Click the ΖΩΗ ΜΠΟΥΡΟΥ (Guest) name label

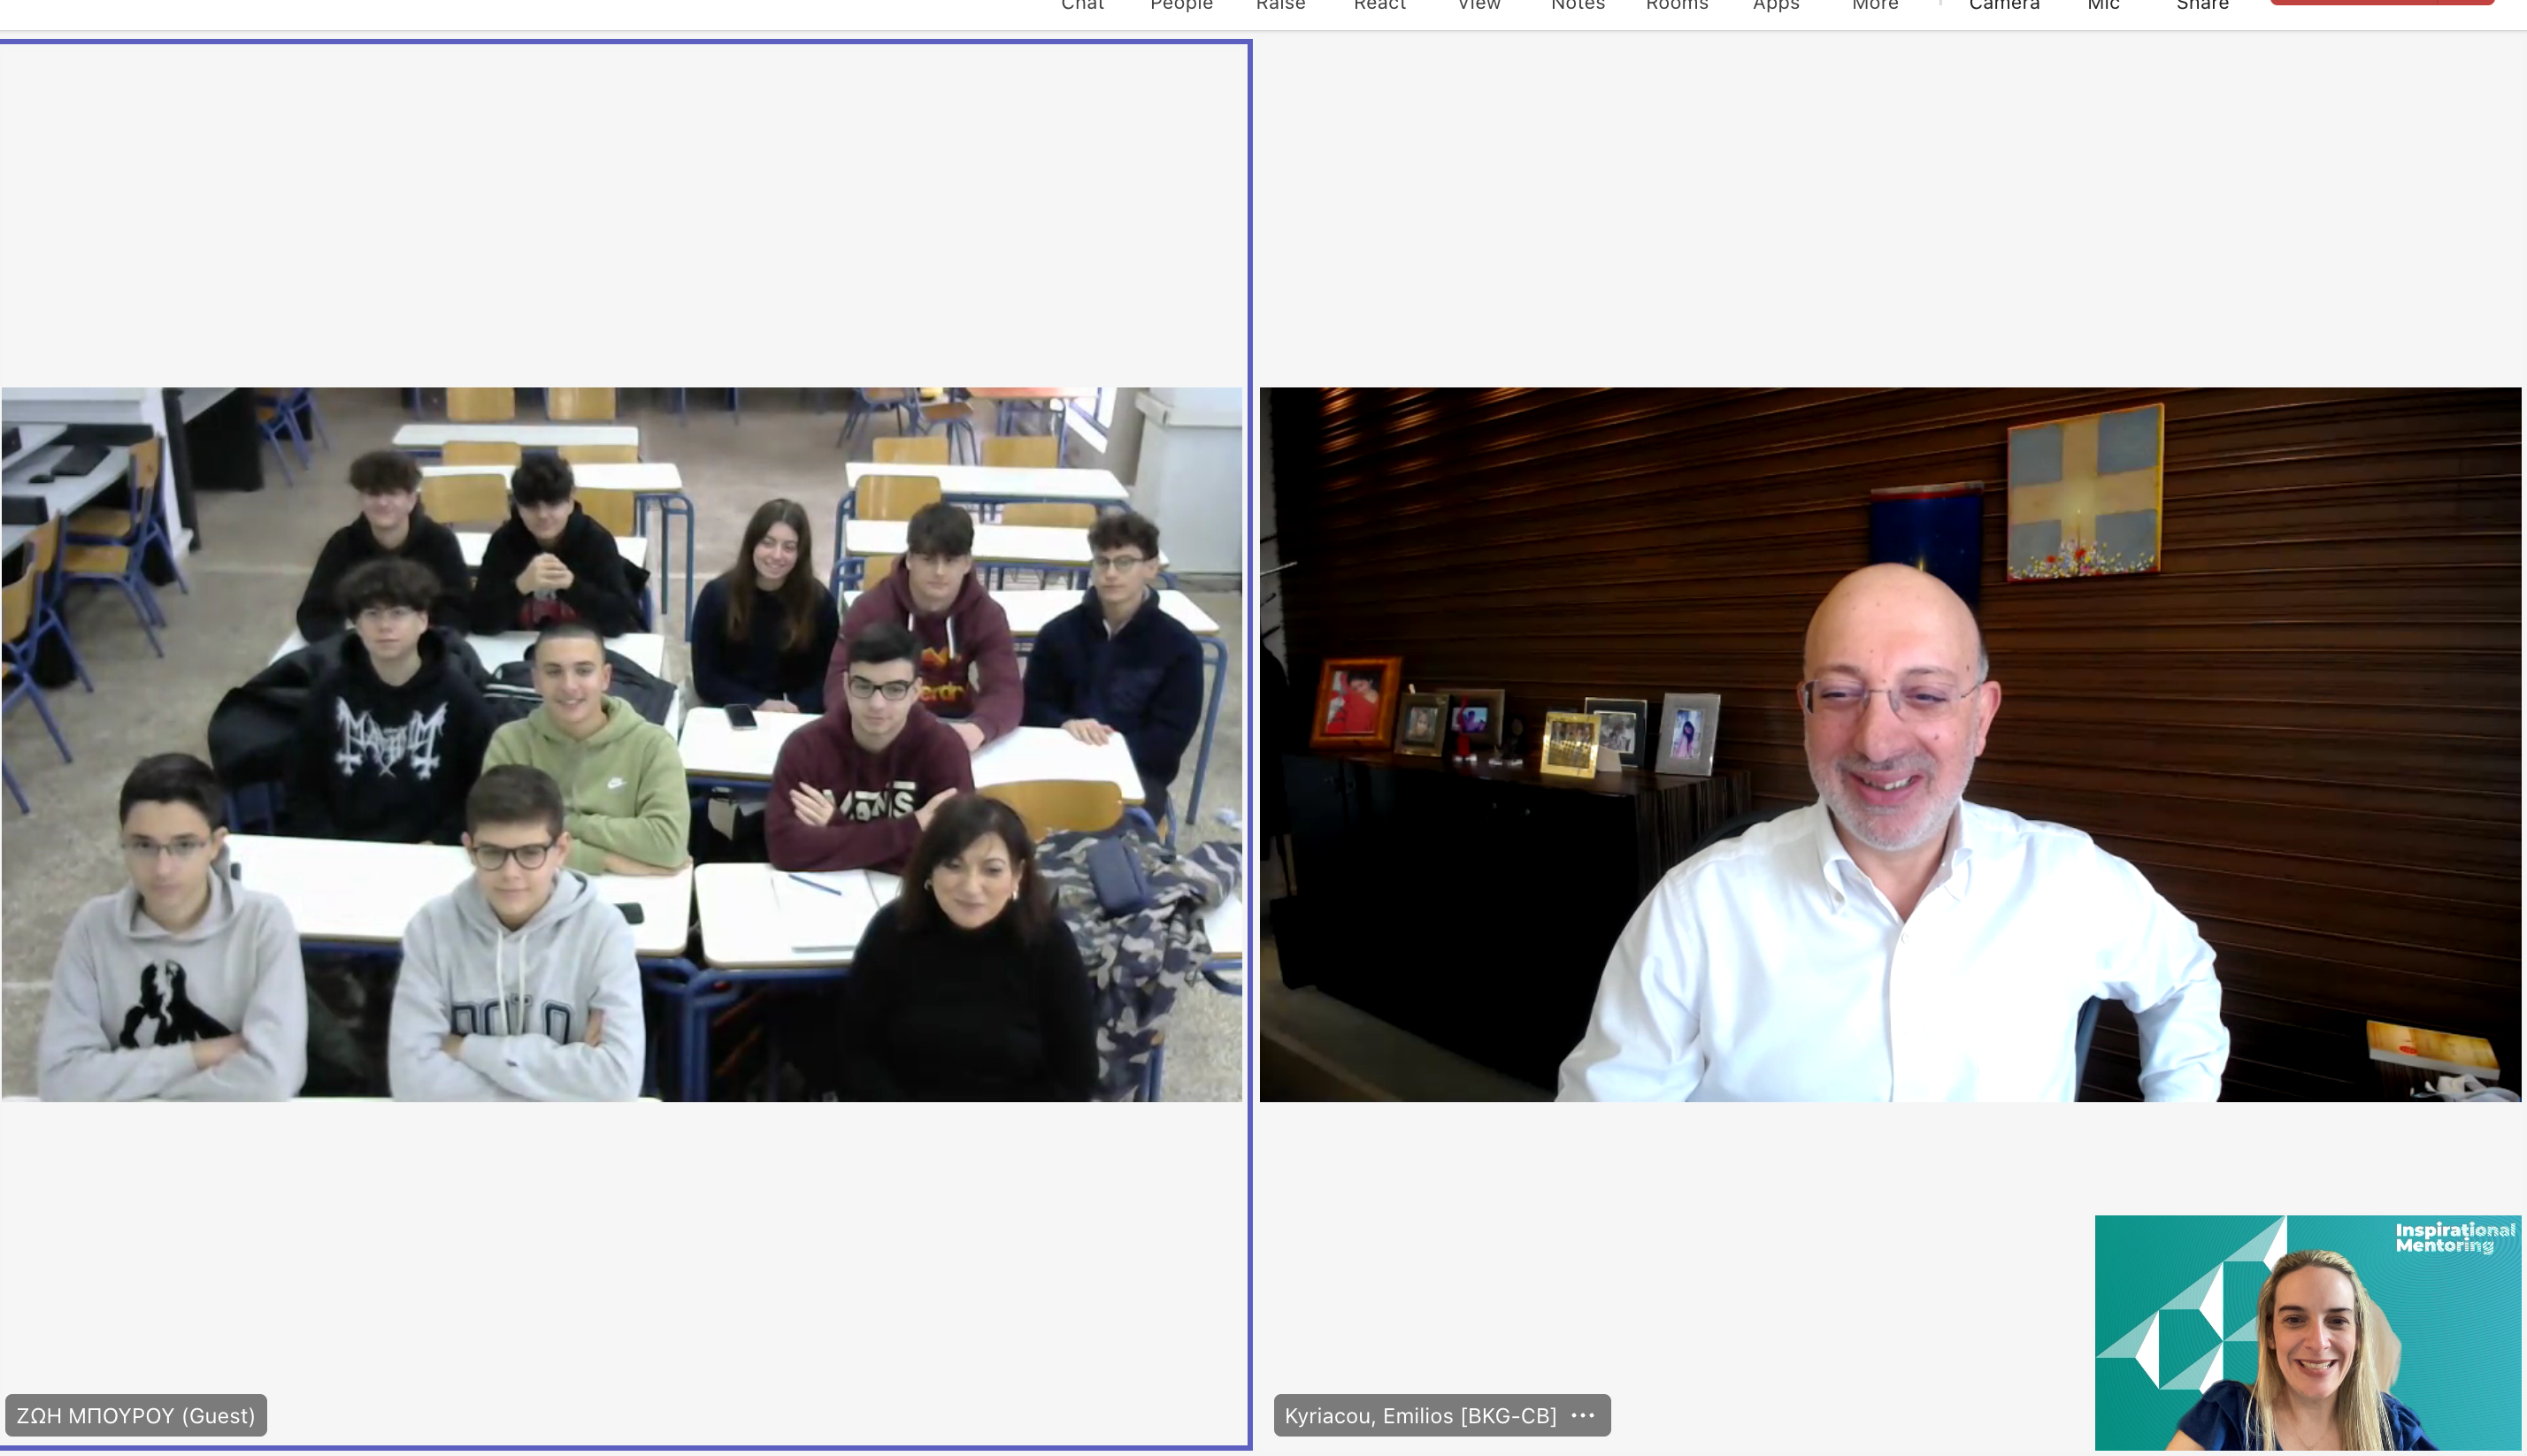pyautogui.click(x=136, y=1415)
